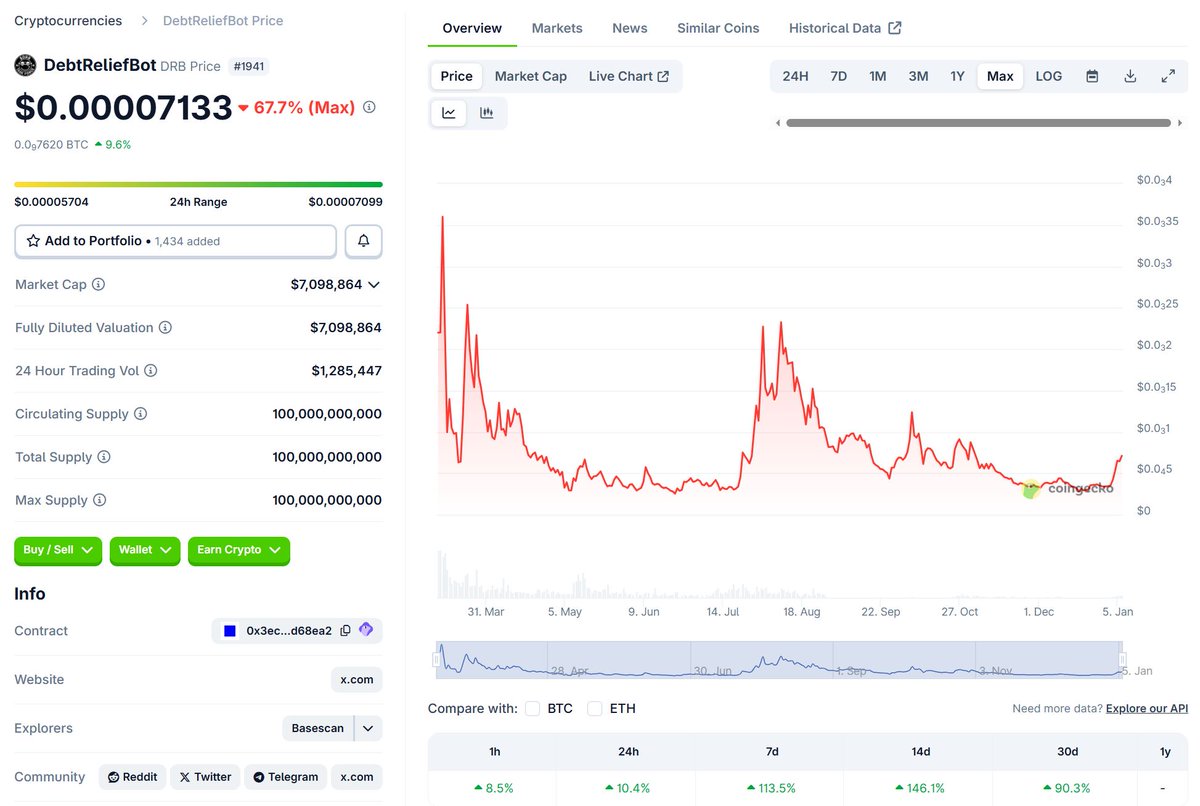Click the bell price alert button
This screenshot has width=1200, height=806.
point(364,241)
